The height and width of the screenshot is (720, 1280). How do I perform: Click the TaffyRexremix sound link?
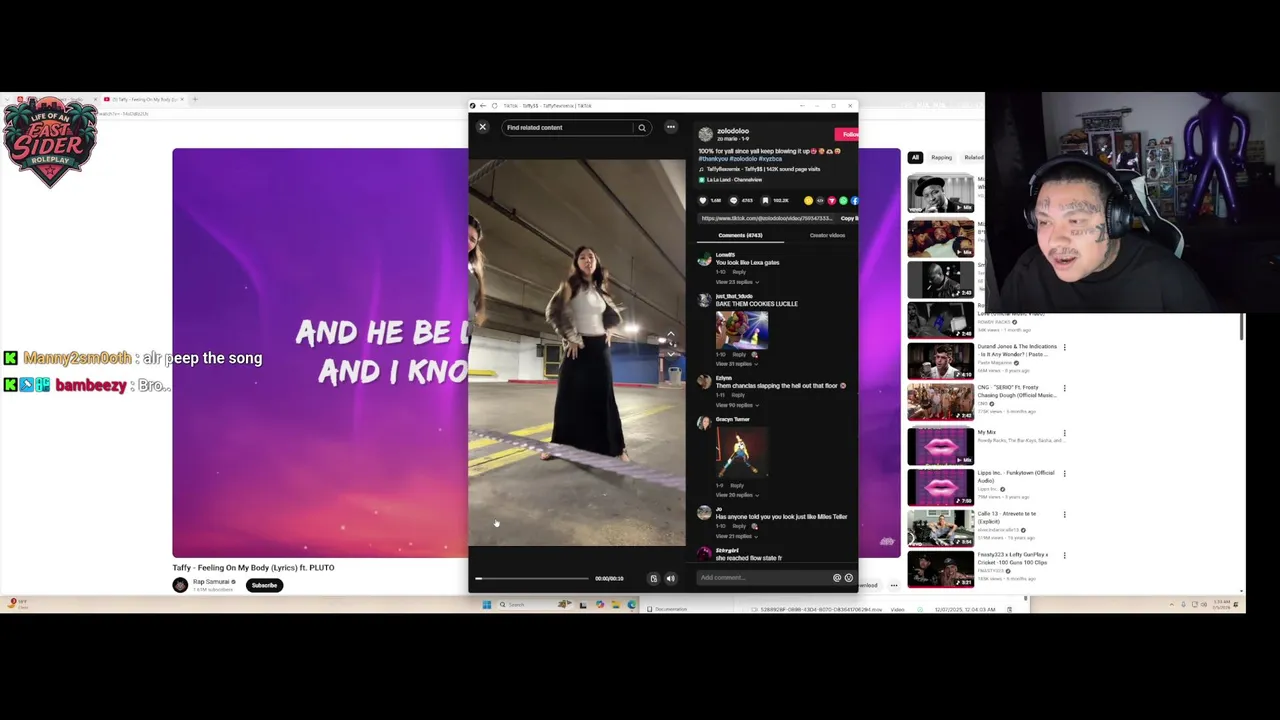click(x=763, y=169)
